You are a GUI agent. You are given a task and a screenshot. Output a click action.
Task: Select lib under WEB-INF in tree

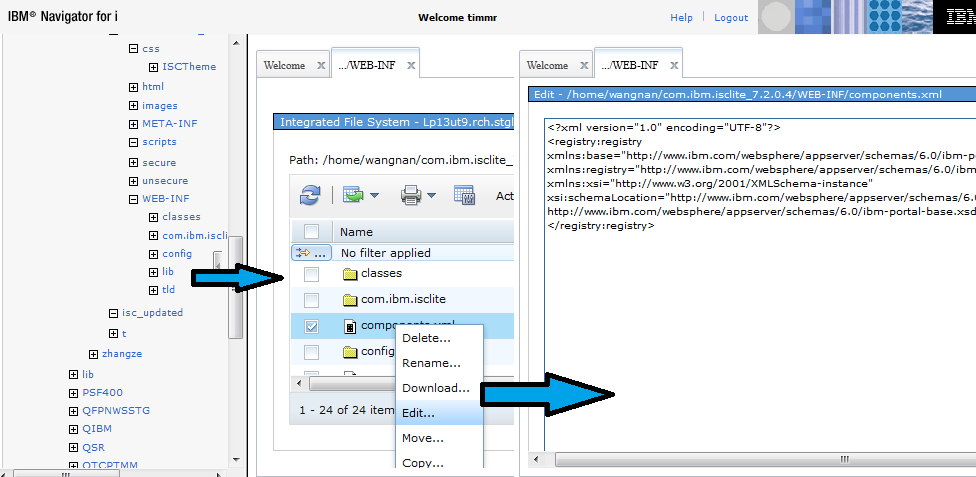pos(167,272)
